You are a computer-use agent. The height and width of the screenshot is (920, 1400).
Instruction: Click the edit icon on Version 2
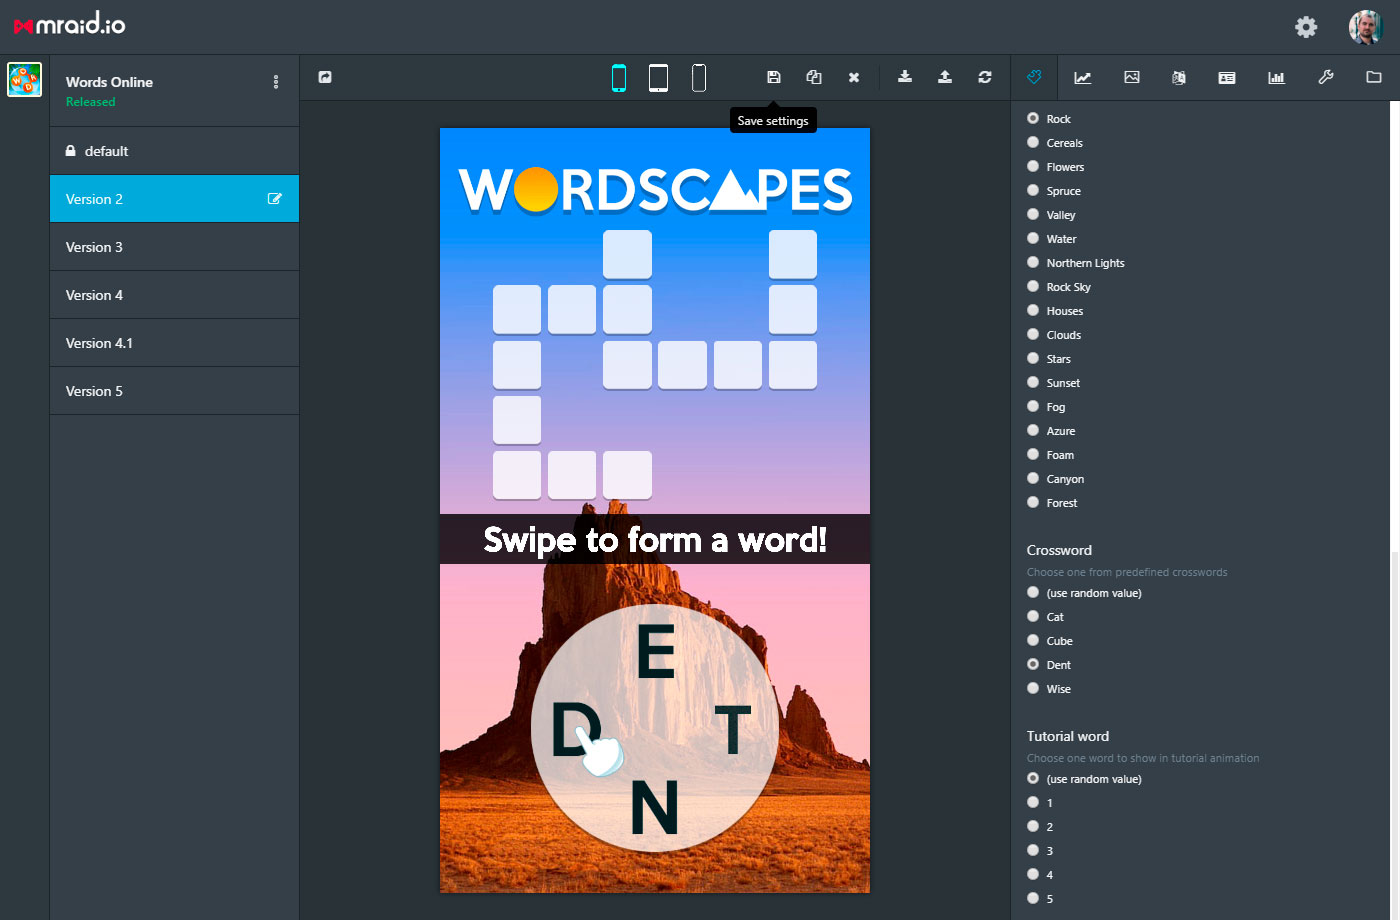[x=275, y=199]
